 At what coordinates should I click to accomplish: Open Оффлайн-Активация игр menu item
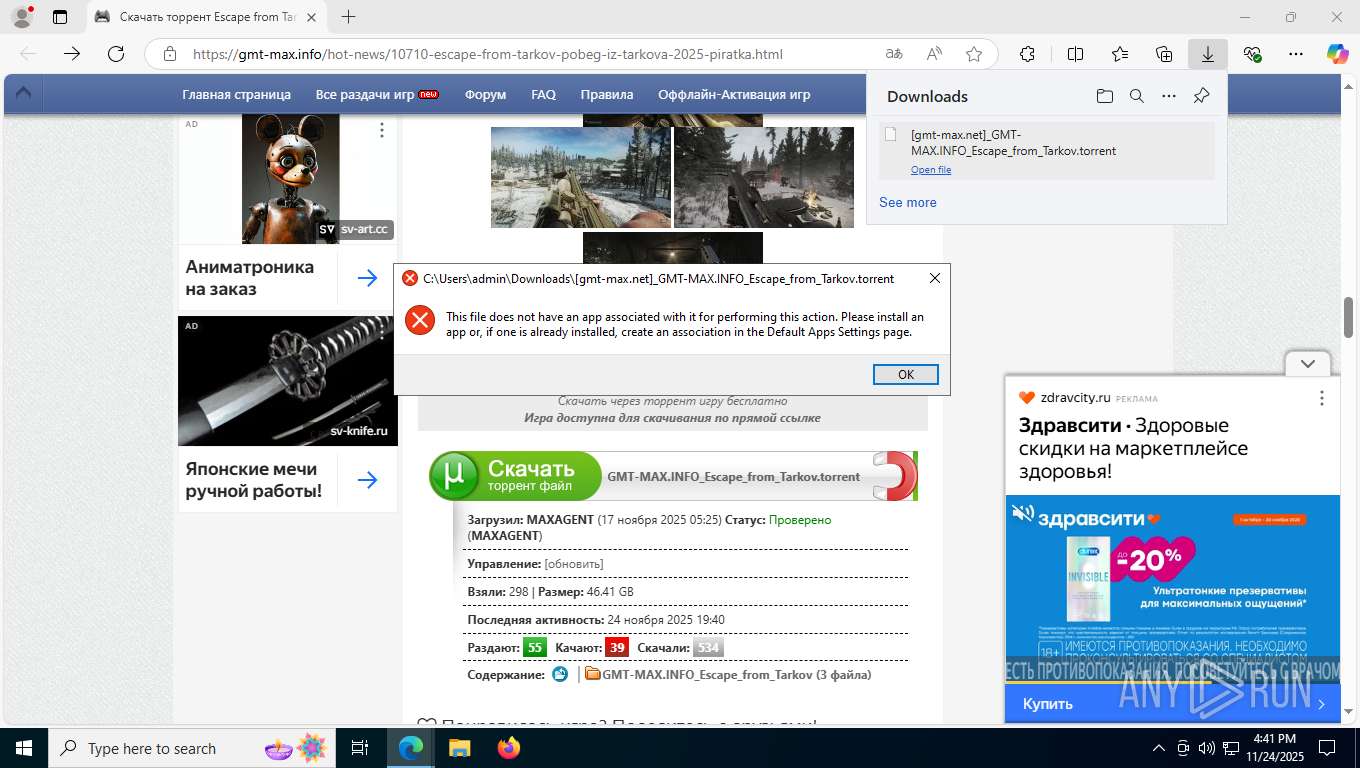click(x=734, y=94)
